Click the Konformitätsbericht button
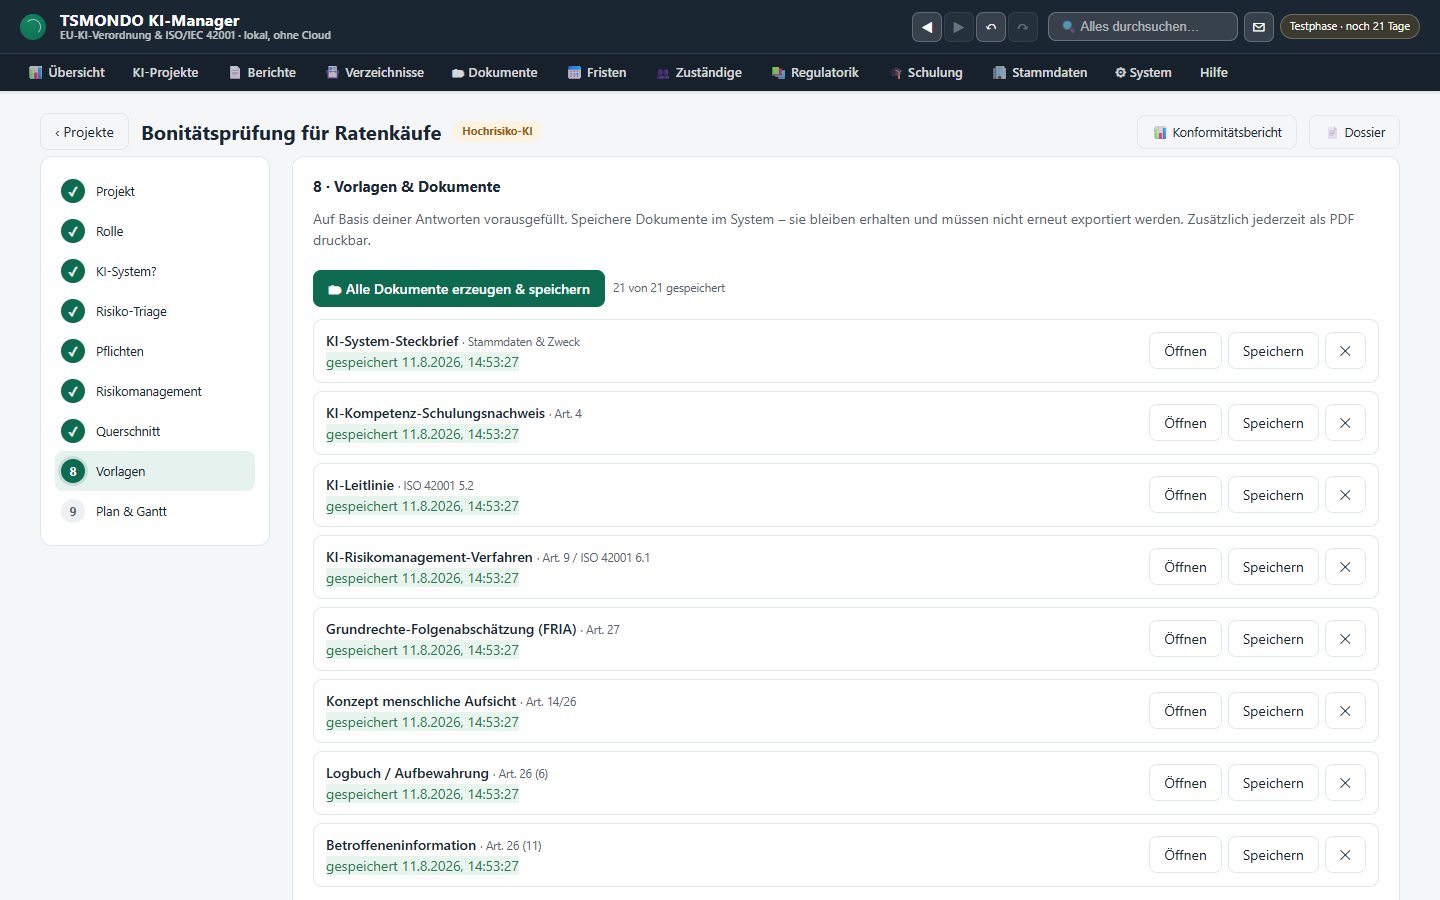This screenshot has height=900, width=1440. coord(1217,132)
